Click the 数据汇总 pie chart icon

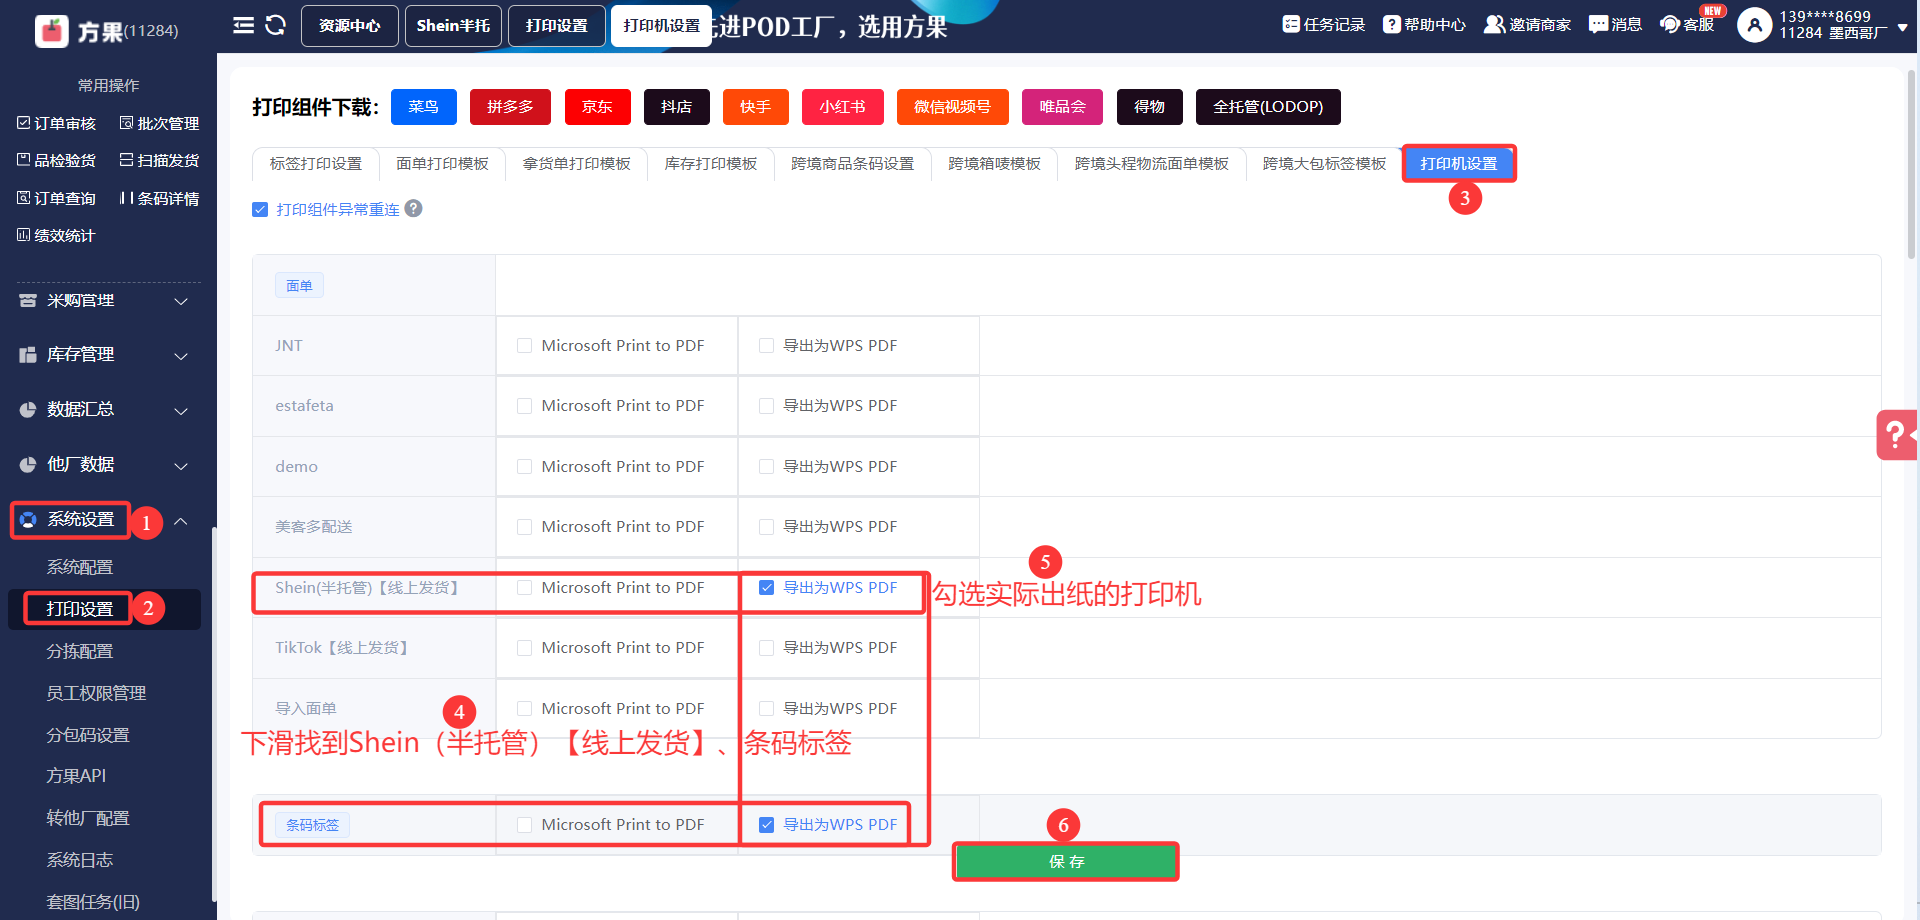[28, 410]
